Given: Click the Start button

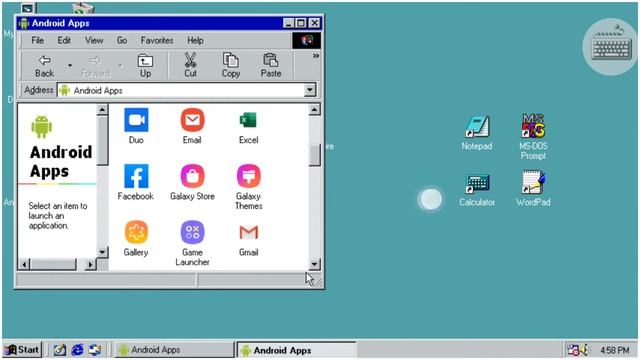Looking at the screenshot, I should pos(22,350).
